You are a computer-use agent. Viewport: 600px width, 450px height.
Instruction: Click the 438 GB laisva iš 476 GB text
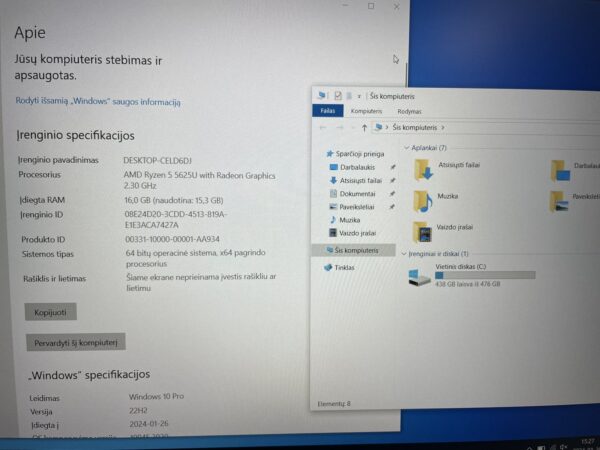[x=468, y=284]
